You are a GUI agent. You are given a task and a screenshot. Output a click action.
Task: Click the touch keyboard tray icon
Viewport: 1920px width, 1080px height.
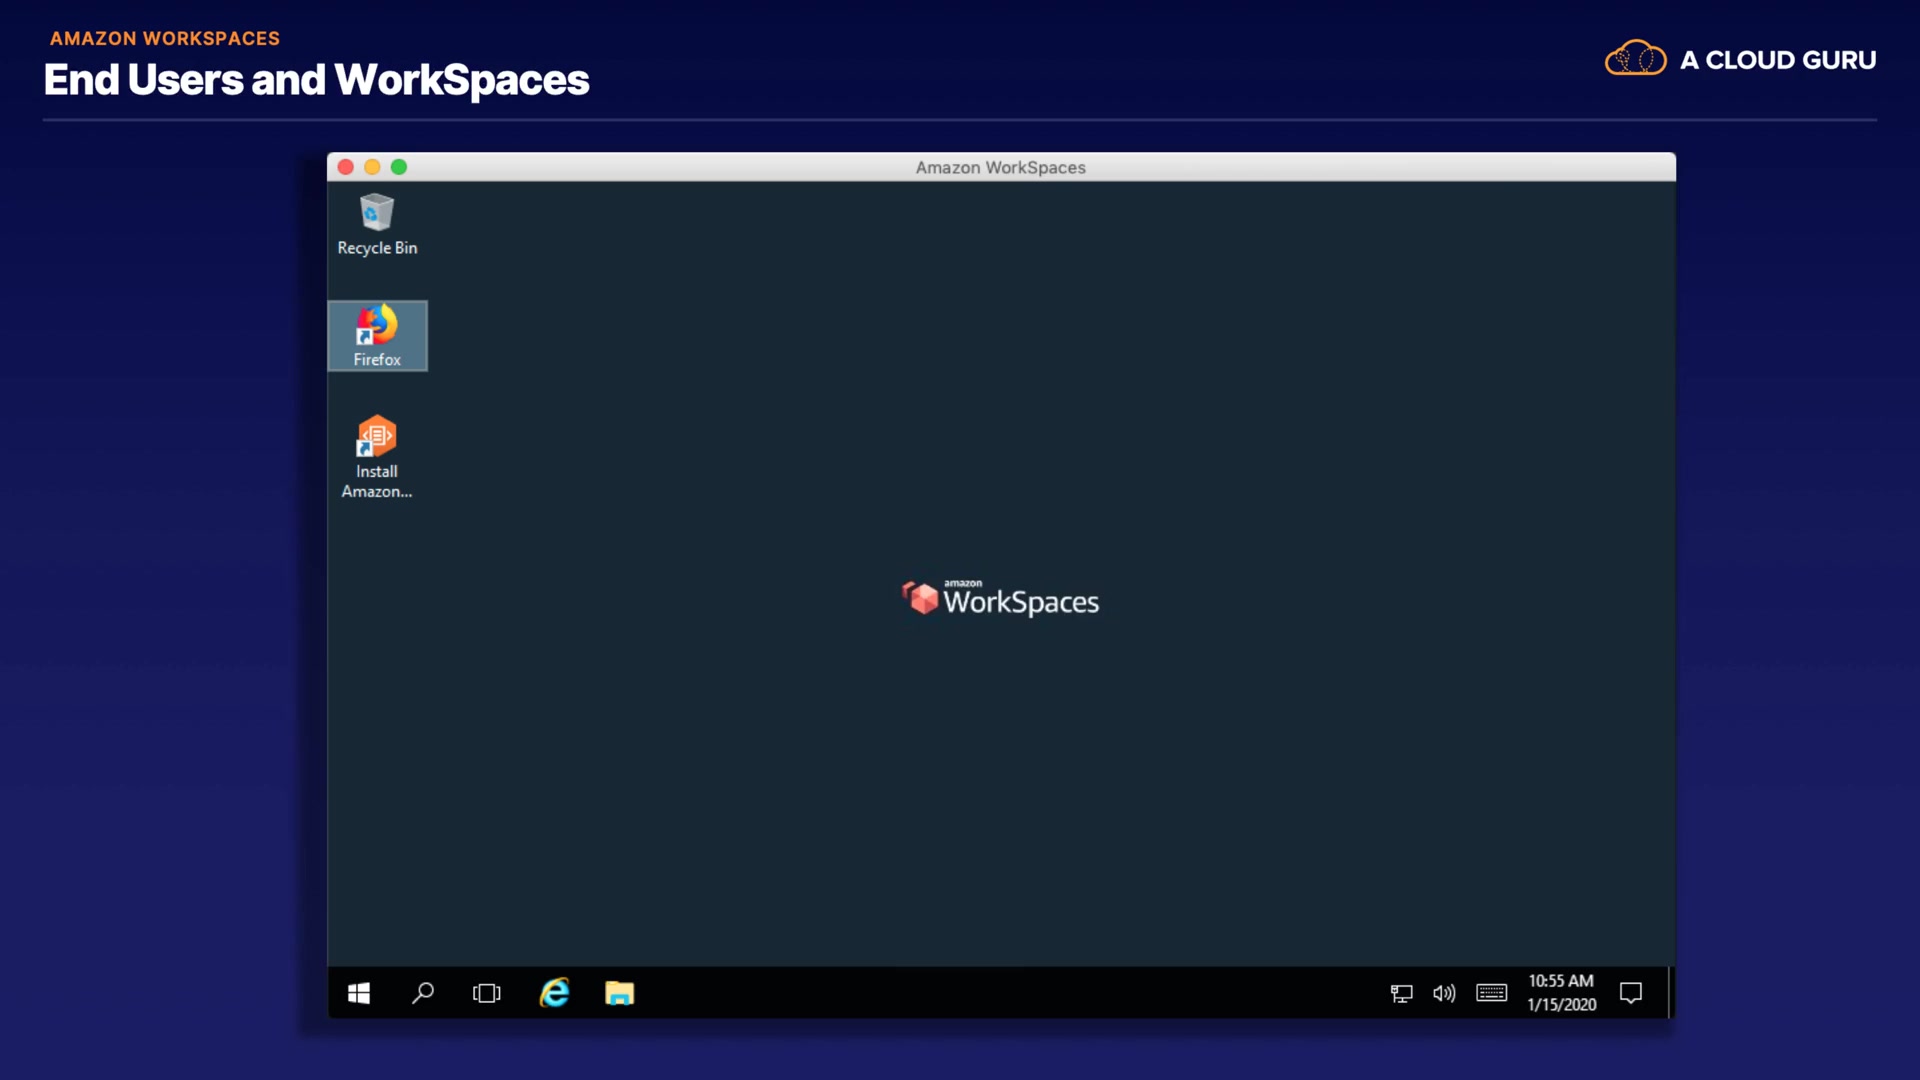(x=1491, y=993)
